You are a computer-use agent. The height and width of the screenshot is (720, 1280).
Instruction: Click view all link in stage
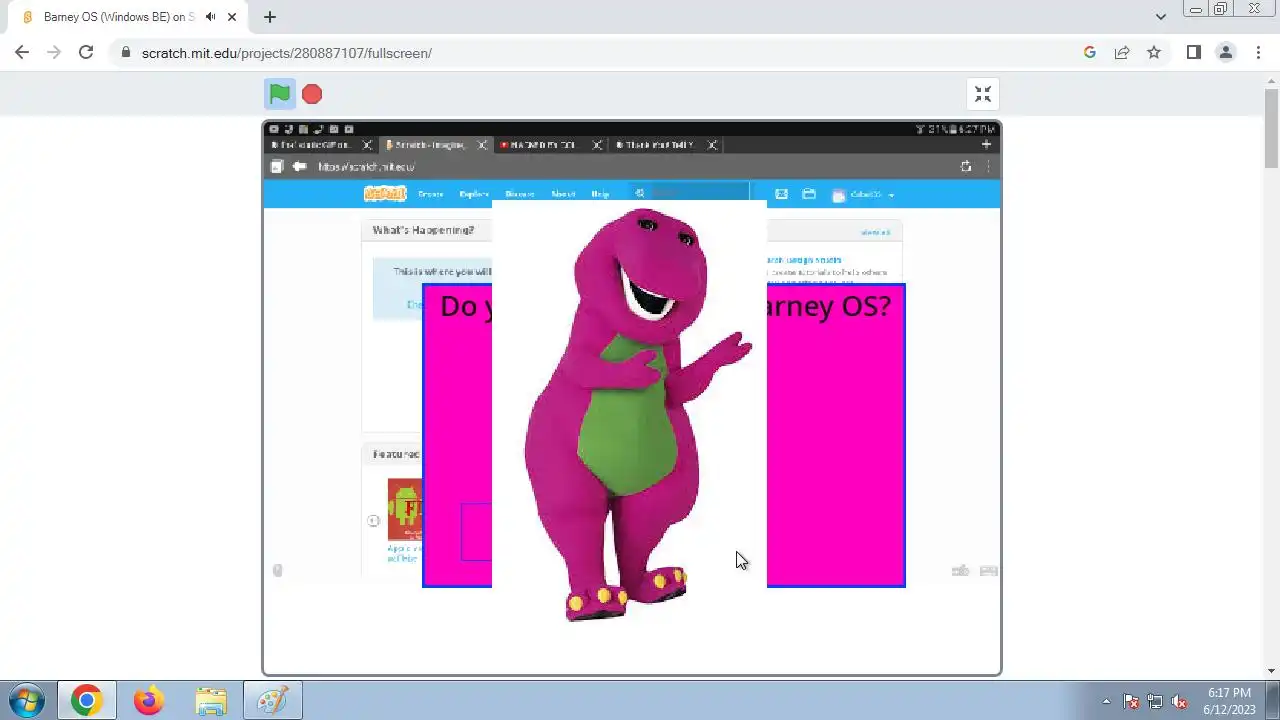(875, 232)
